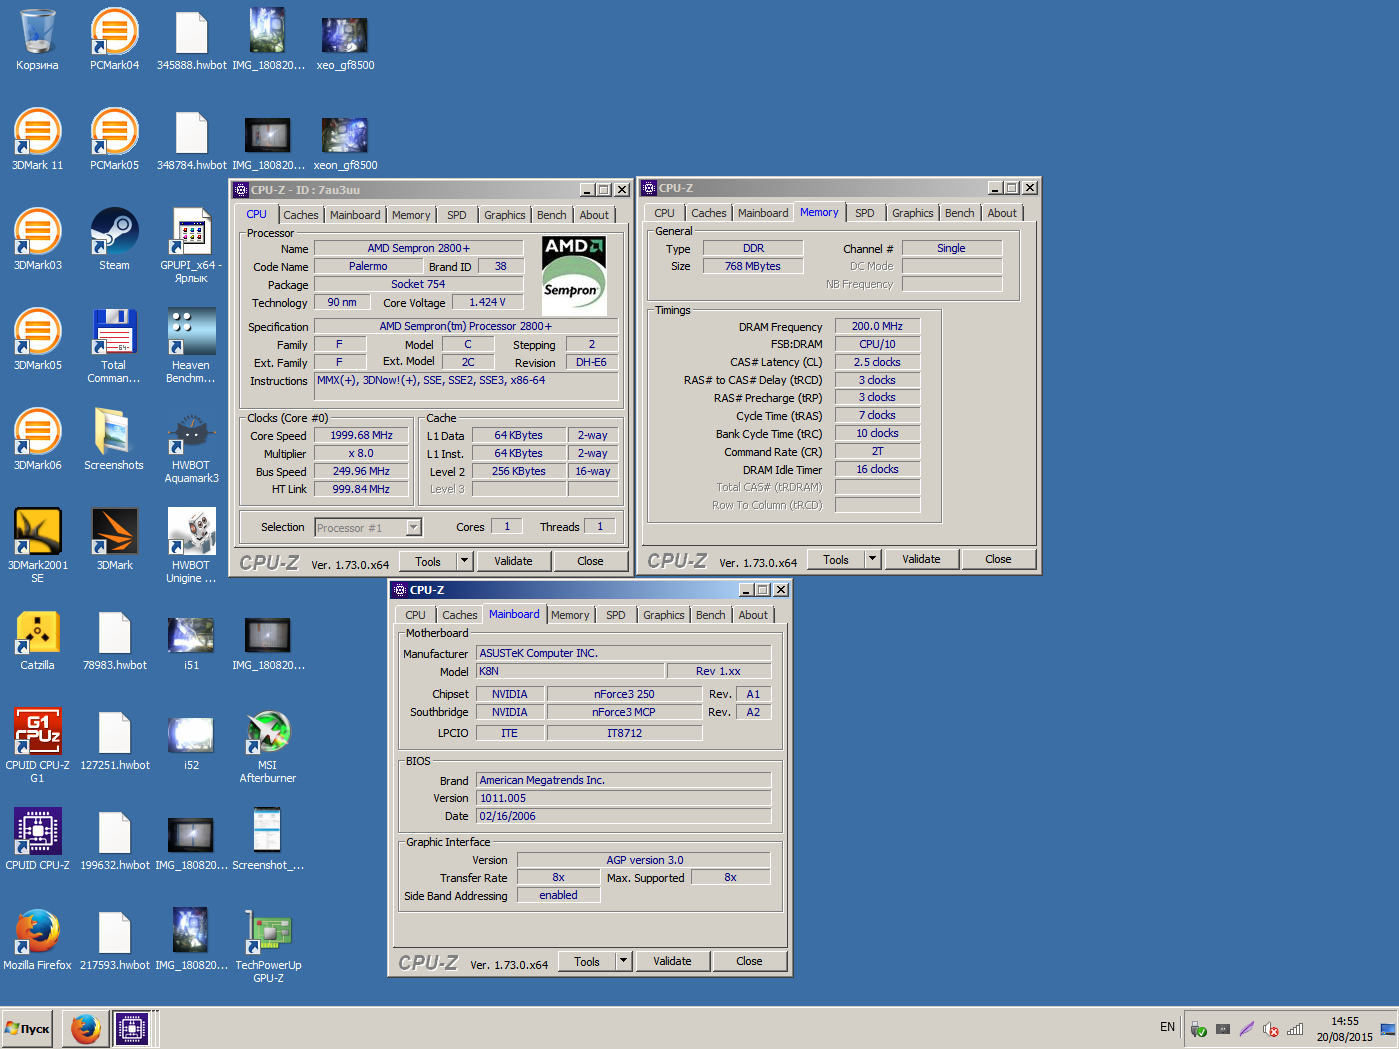Open xeo_gf8500 image thumbnail

click(345, 40)
